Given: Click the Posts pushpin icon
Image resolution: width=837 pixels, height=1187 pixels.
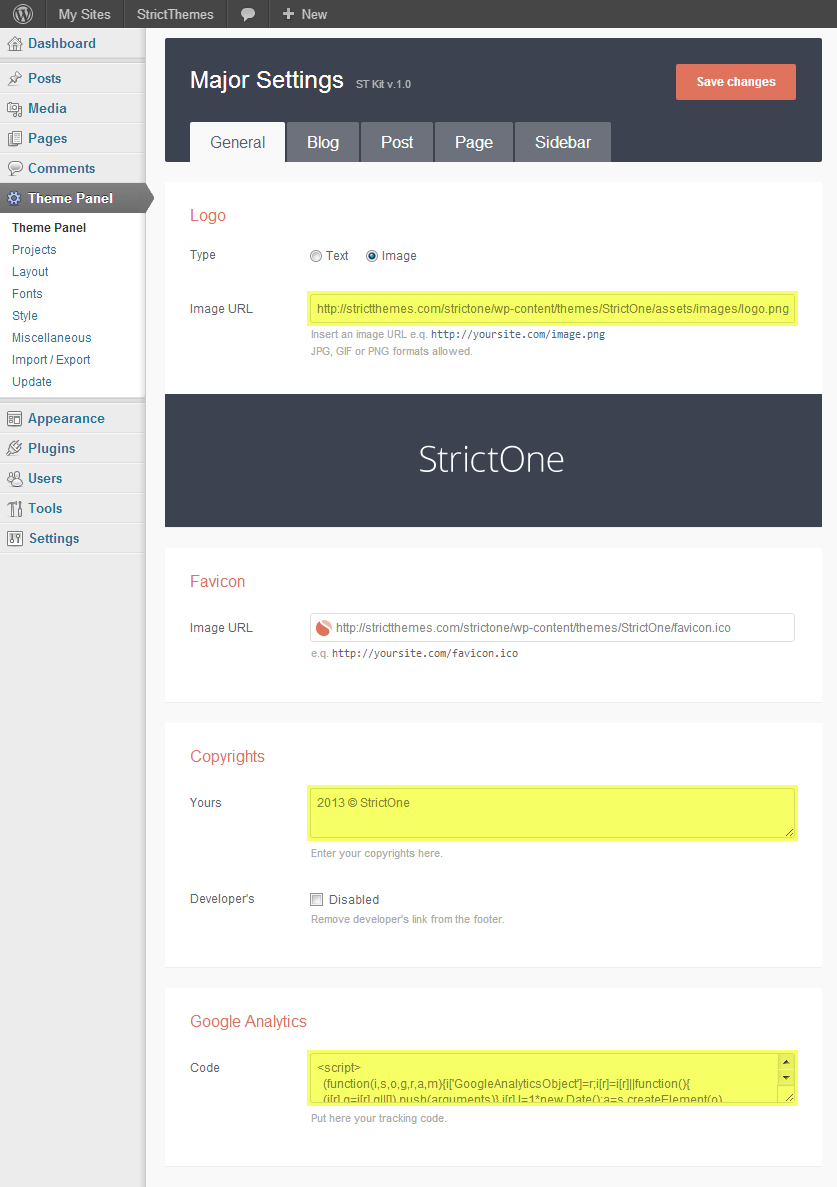Looking at the screenshot, I should (x=15, y=79).
